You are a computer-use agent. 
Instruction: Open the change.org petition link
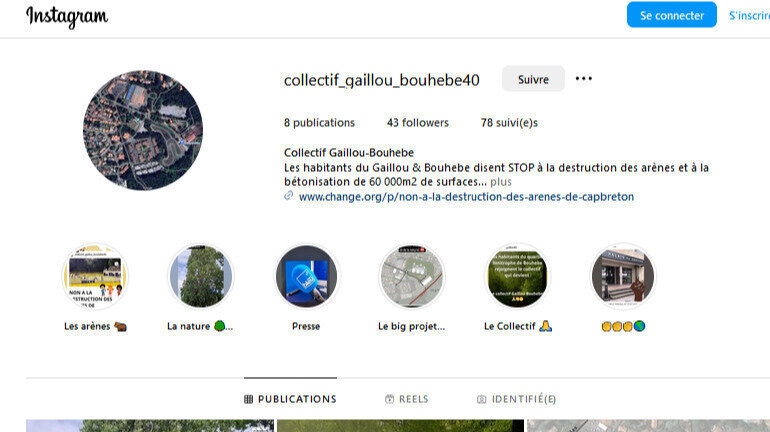point(466,197)
